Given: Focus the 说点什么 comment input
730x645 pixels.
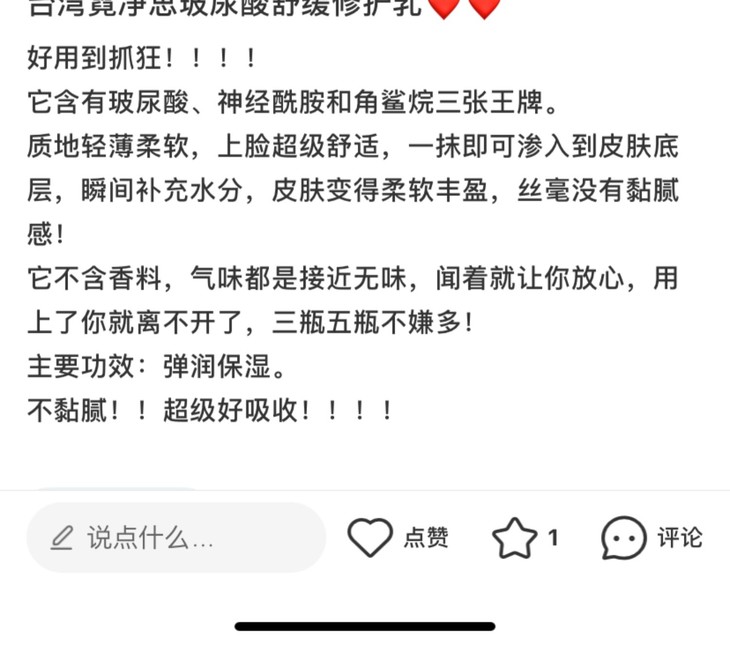Looking at the screenshot, I should [176, 537].
